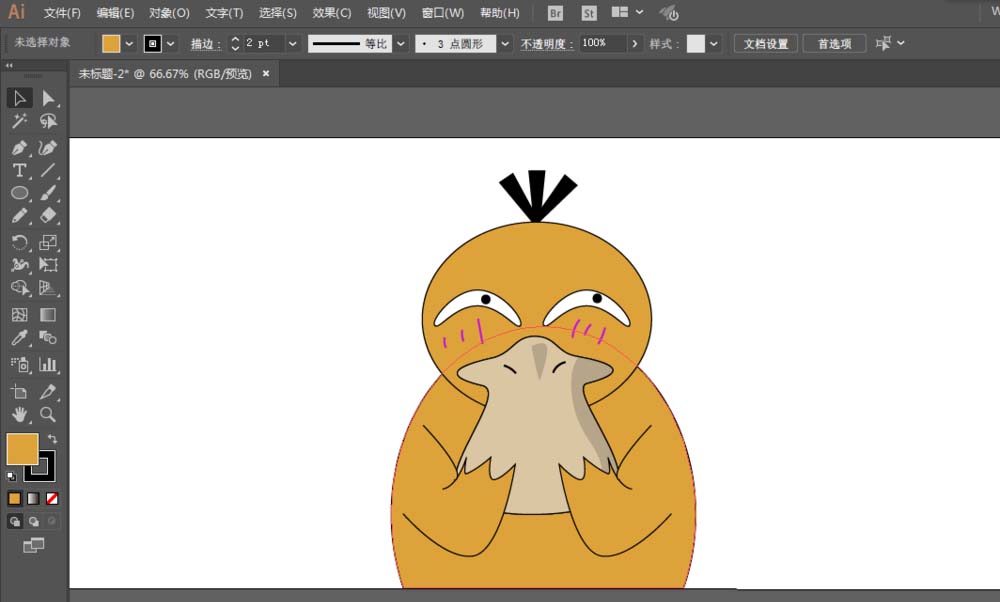Select the Free Transform tool

[x=48, y=265]
